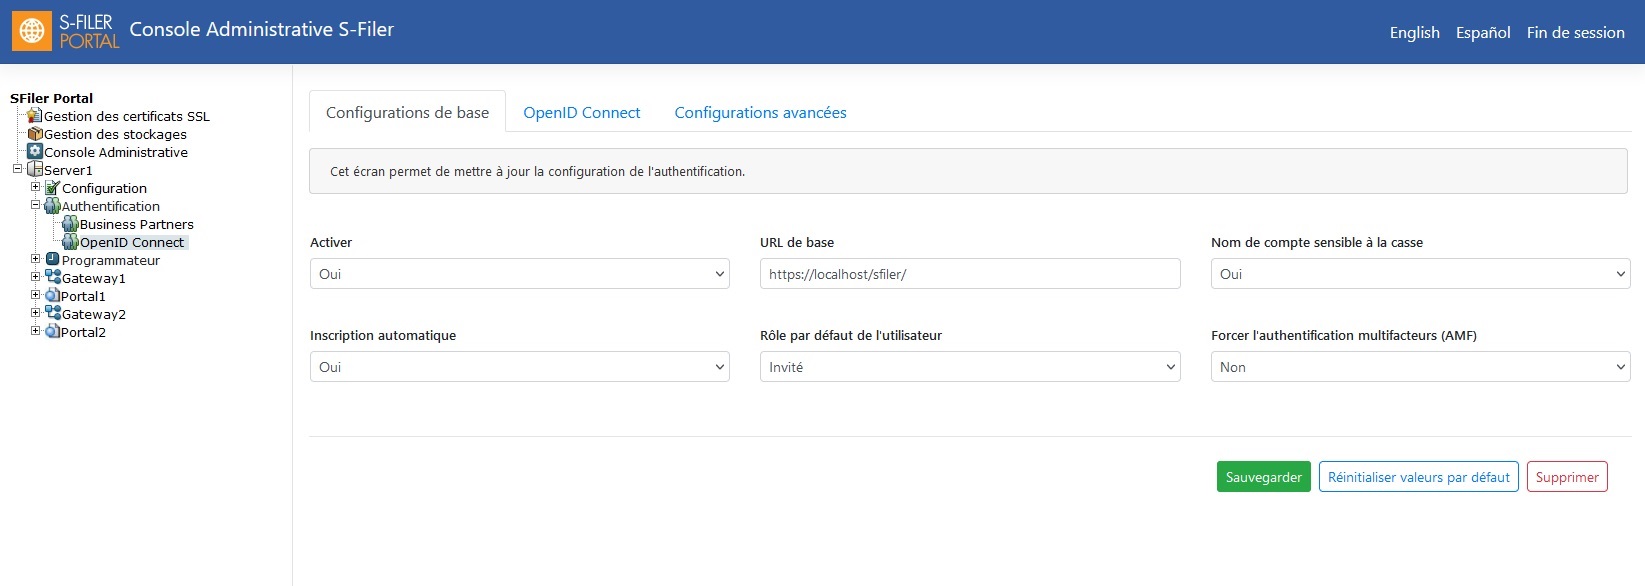Select the Business Partners users icon
This screenshot has height=586, width=1645.
click(71, 224)
